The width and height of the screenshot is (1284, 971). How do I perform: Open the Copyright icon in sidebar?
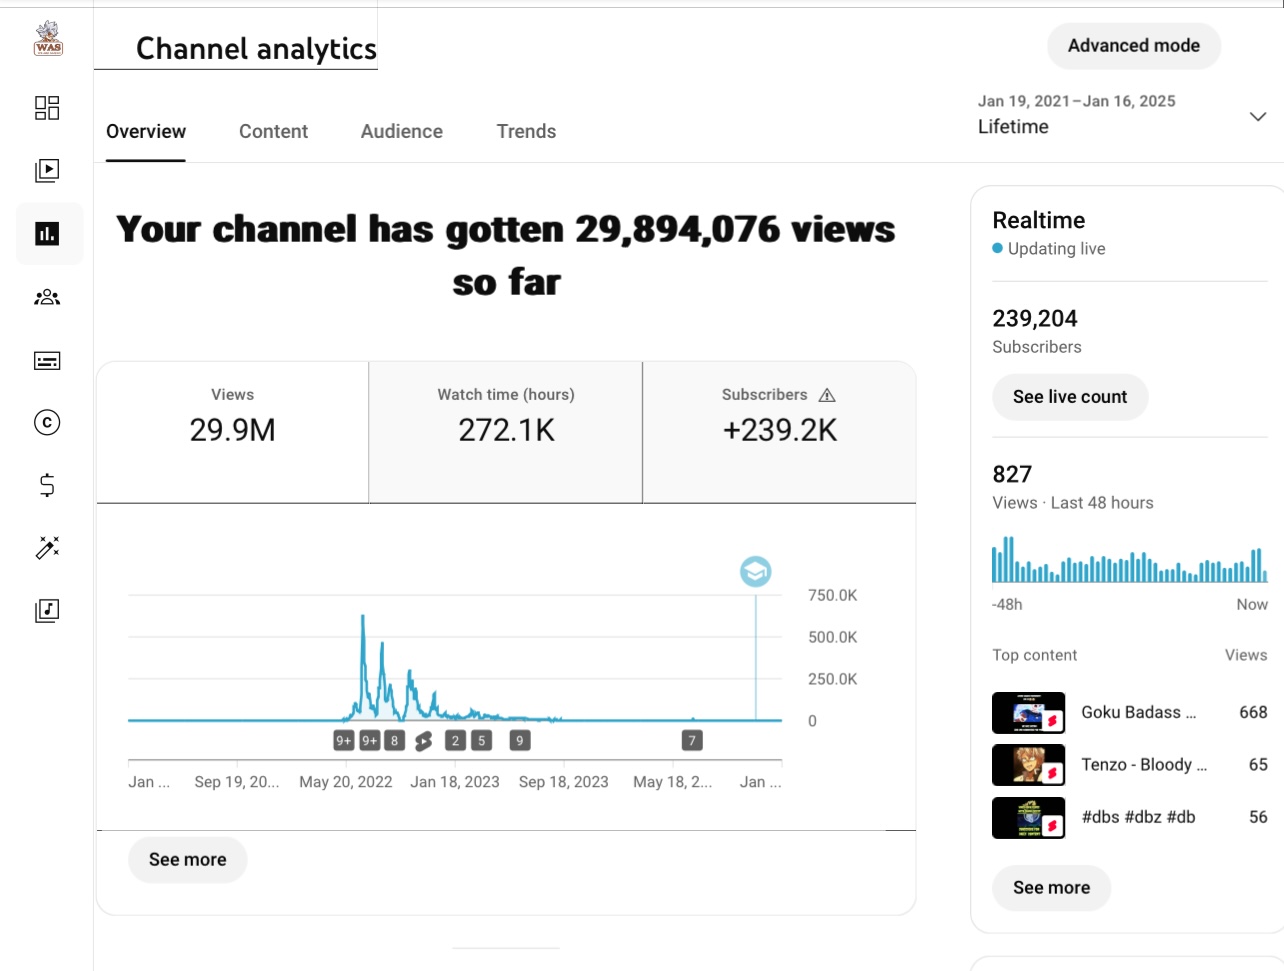[47, 423]
